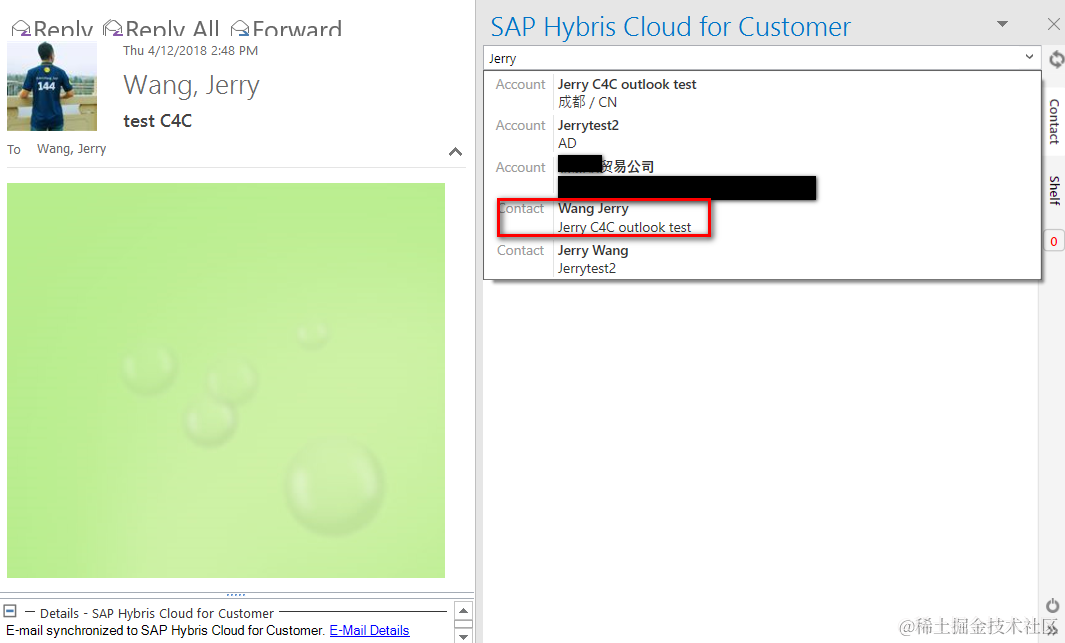Switch to the Shelf side tab
Image resolution: width=1065 pixels, height=643 pixels.
(1054, 190)
